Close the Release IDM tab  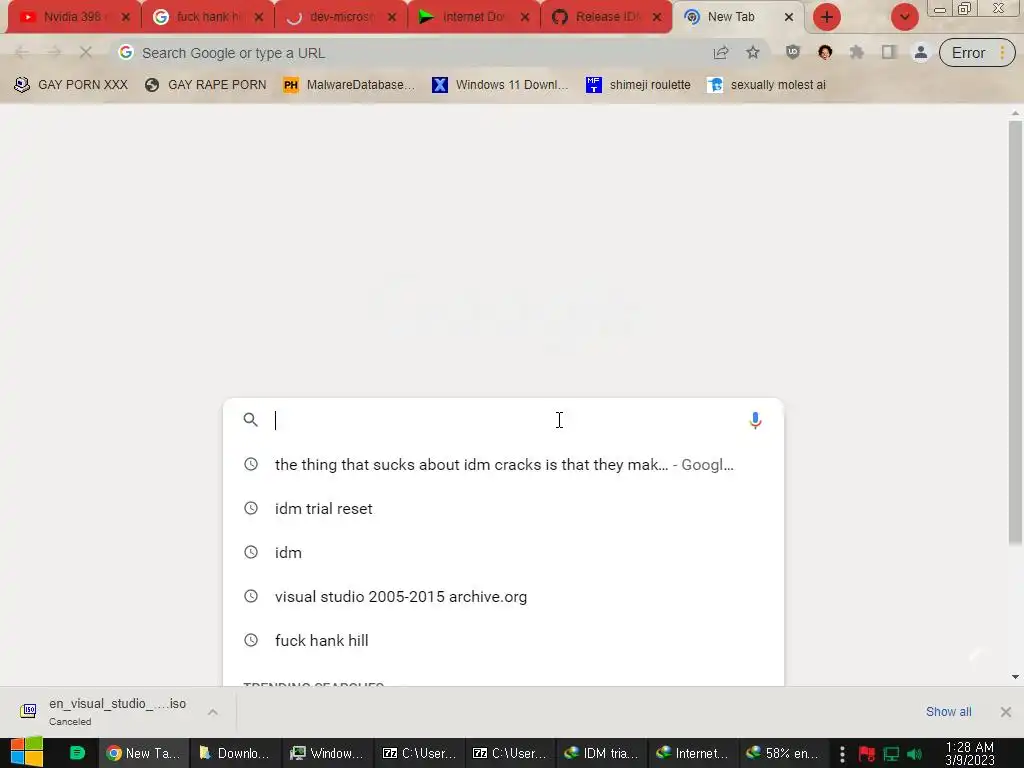coord(658,17)
